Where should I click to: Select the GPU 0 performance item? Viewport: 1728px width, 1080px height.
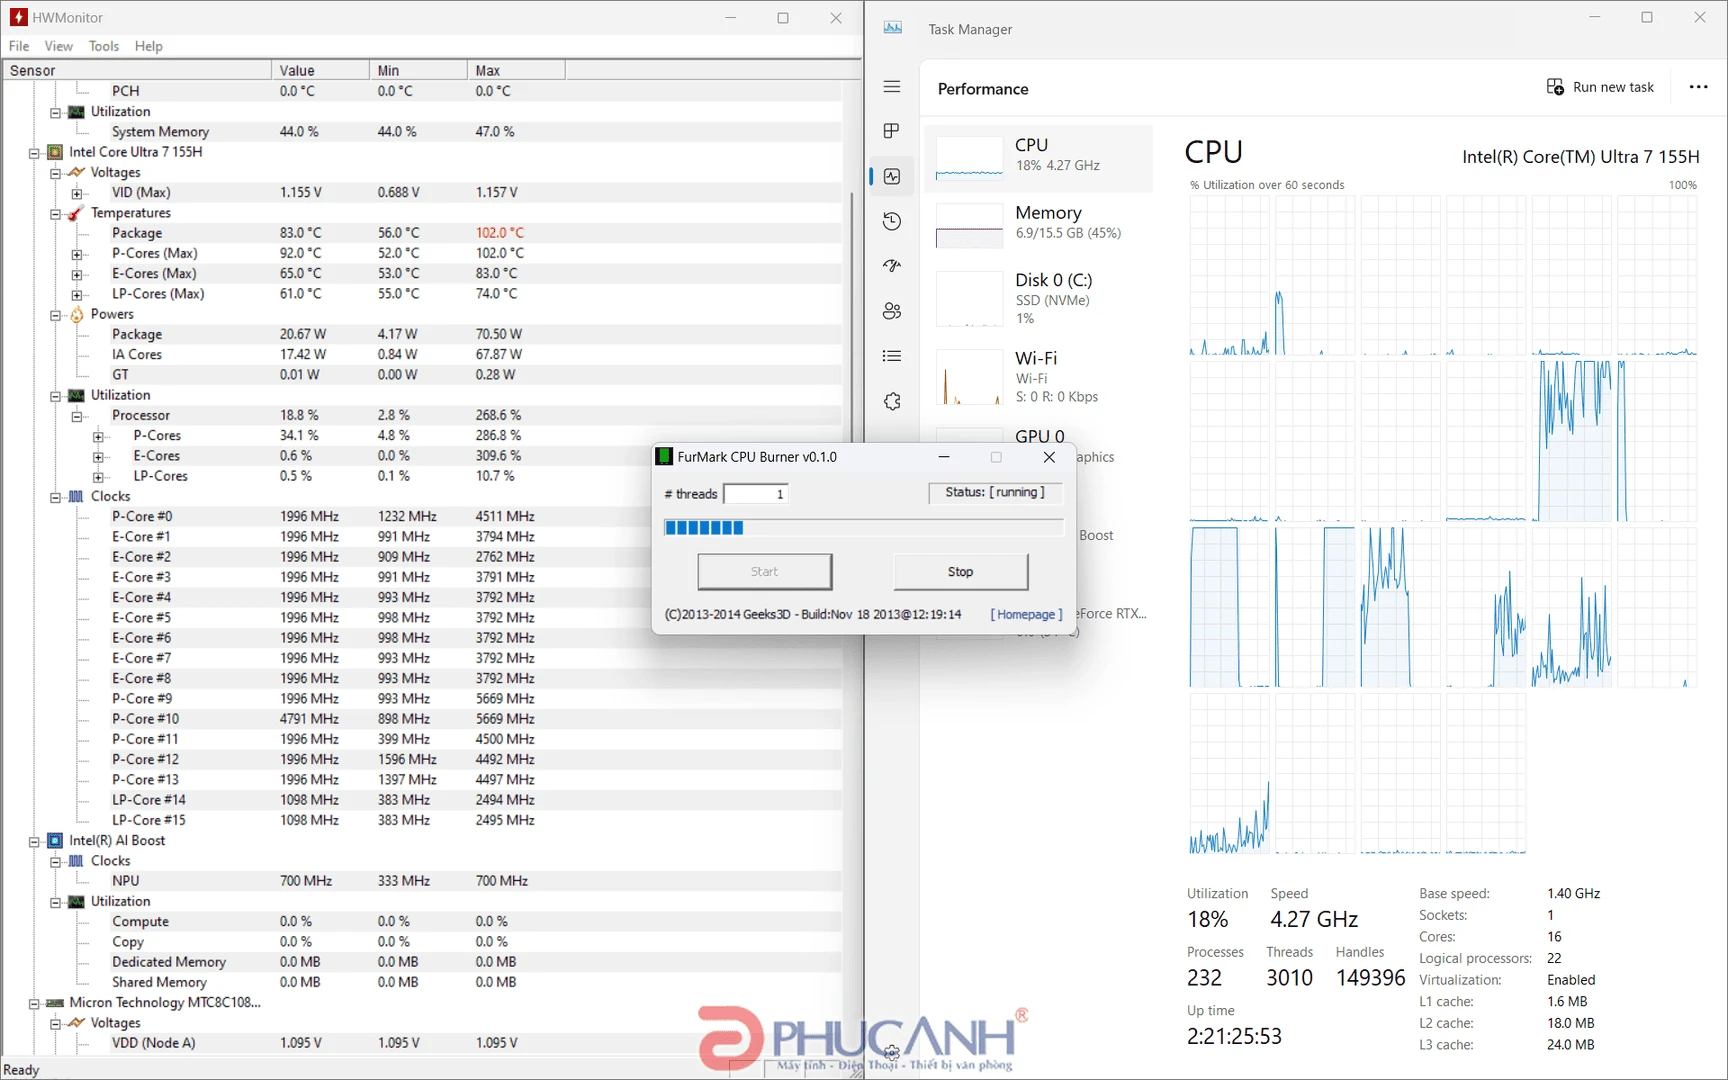click(x=1038, y=436)
